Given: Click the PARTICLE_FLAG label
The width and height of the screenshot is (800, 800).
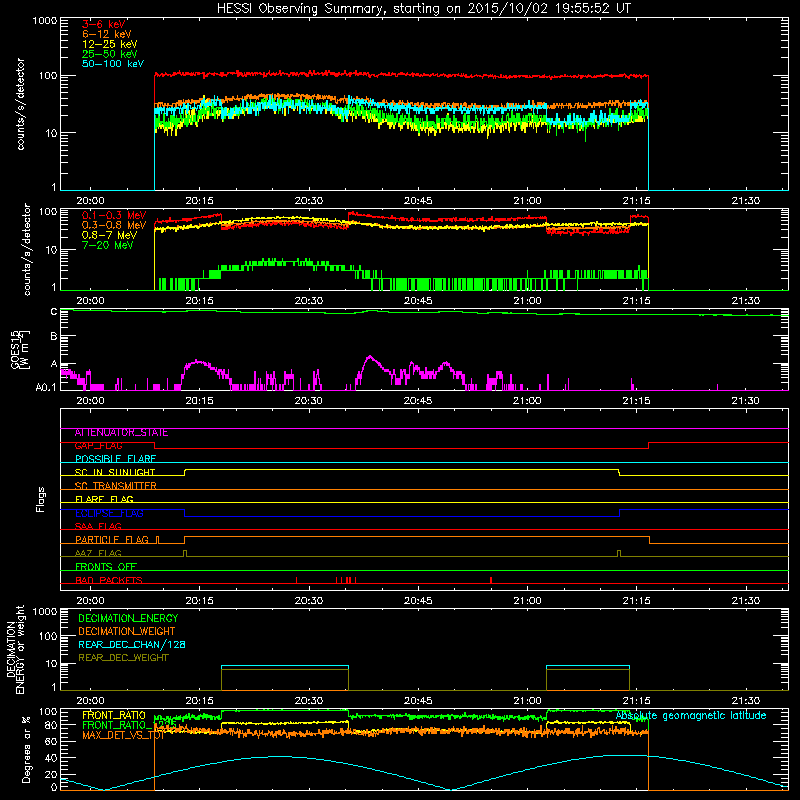Looking at the screenshot, I should pyautogui.click(x=112, y=539).
